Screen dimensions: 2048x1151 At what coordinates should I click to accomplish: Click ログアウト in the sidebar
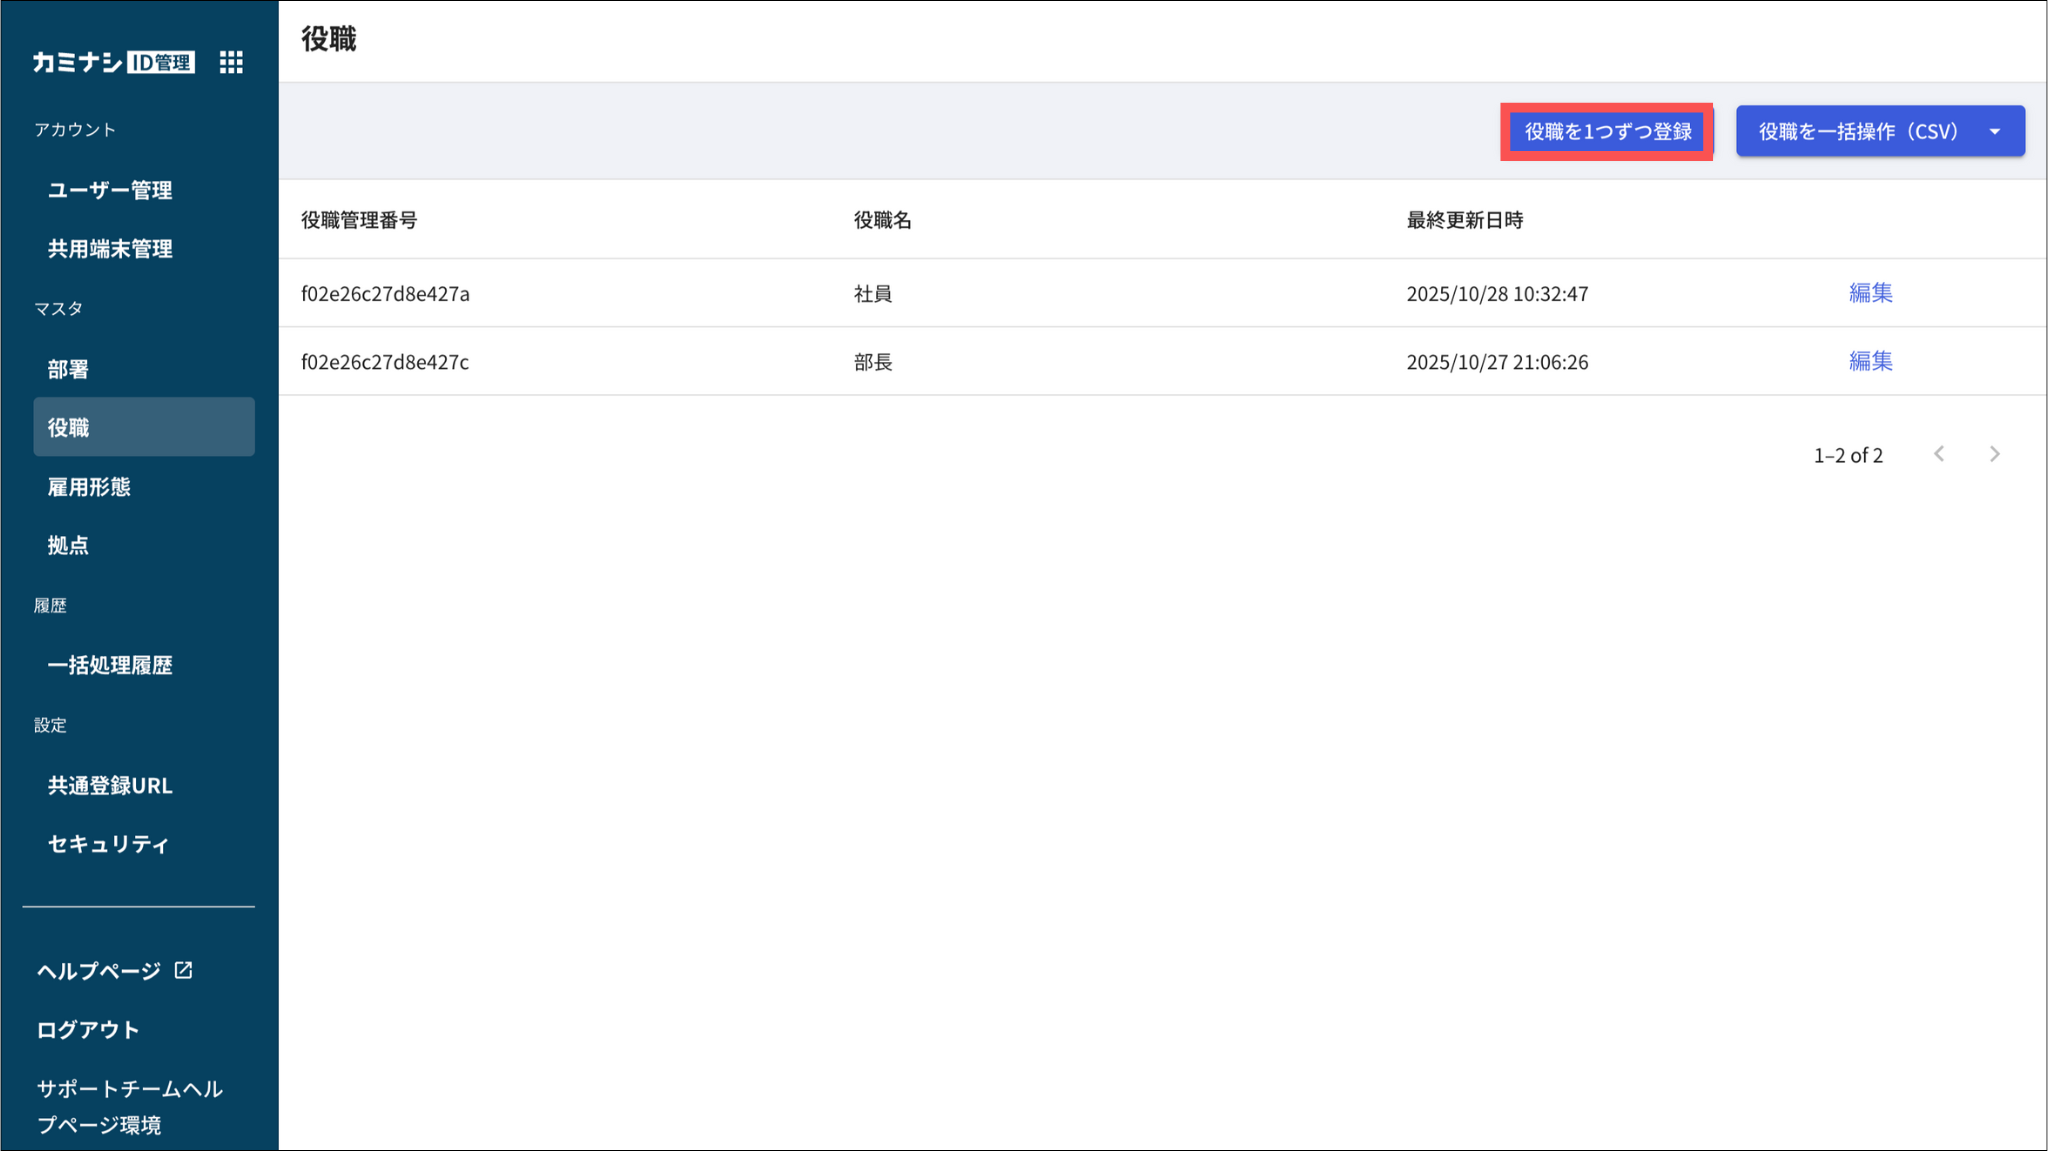[x=88, y=1029]
